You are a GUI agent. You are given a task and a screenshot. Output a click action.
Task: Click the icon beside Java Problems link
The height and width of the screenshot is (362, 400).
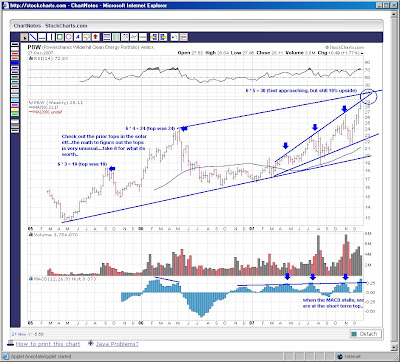pos(91,343)
